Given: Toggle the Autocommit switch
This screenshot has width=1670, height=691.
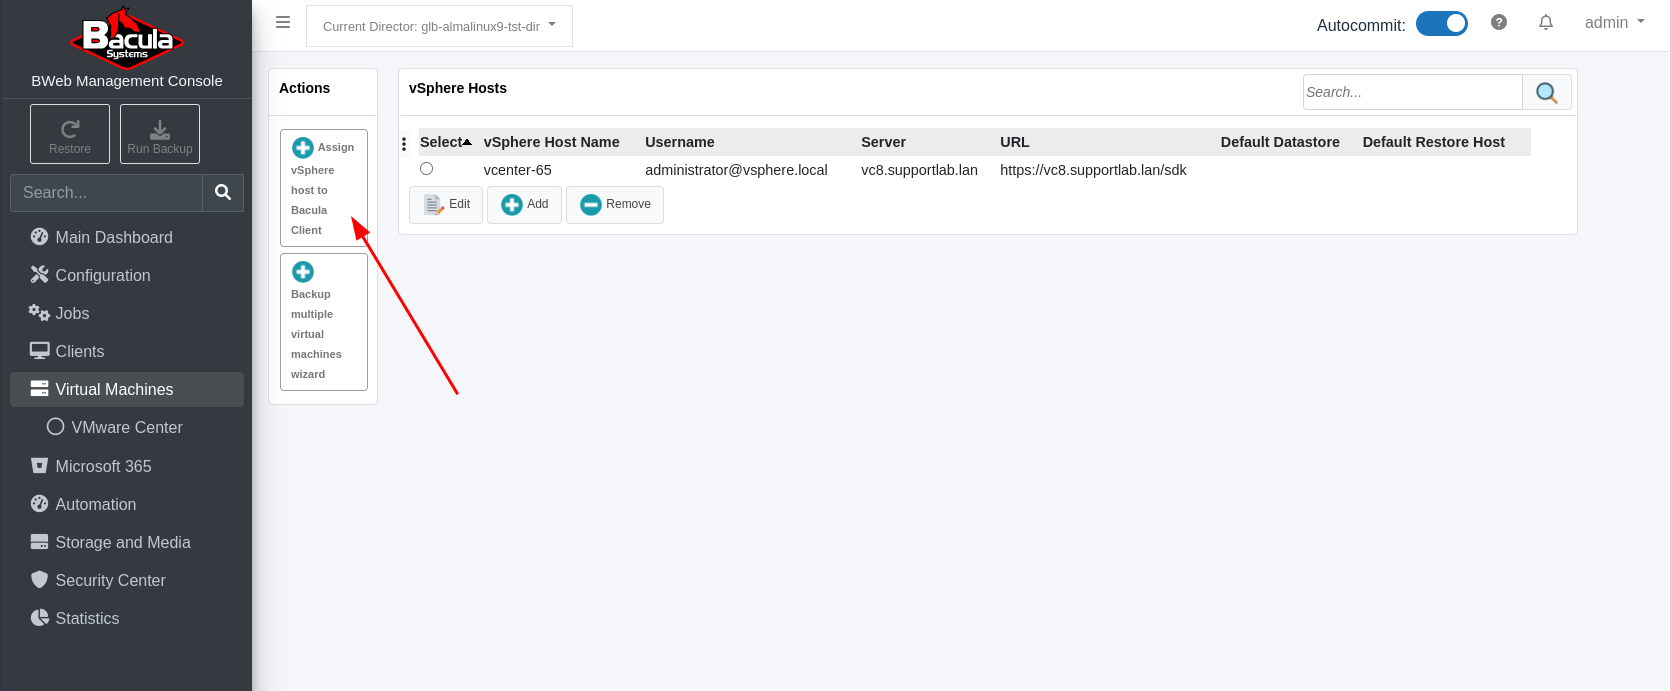Looking at the screenshot, I should pyautogui.click(x=1442, y=23).
